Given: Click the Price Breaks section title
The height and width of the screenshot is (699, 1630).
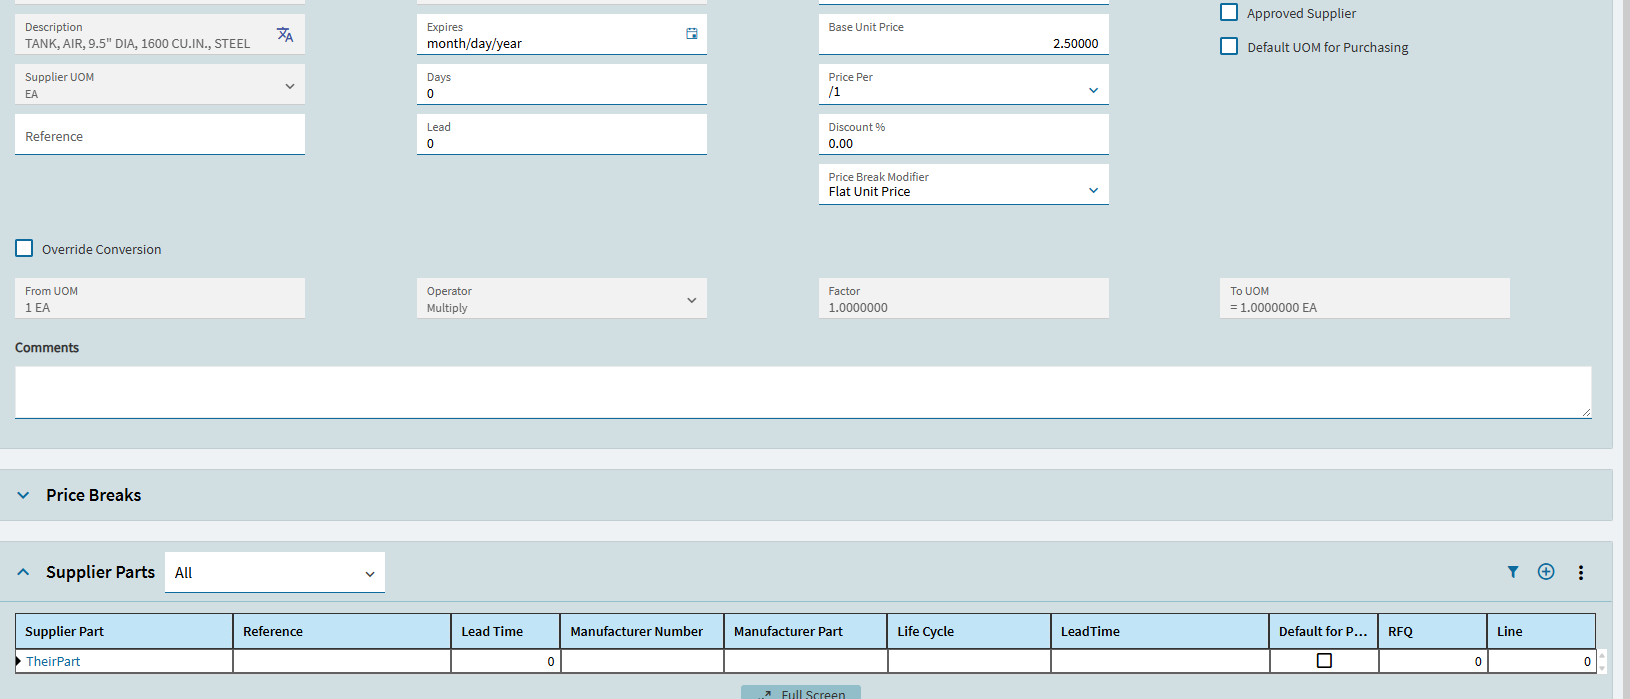Looking at the screenshot, I should (x=94, y=495).
